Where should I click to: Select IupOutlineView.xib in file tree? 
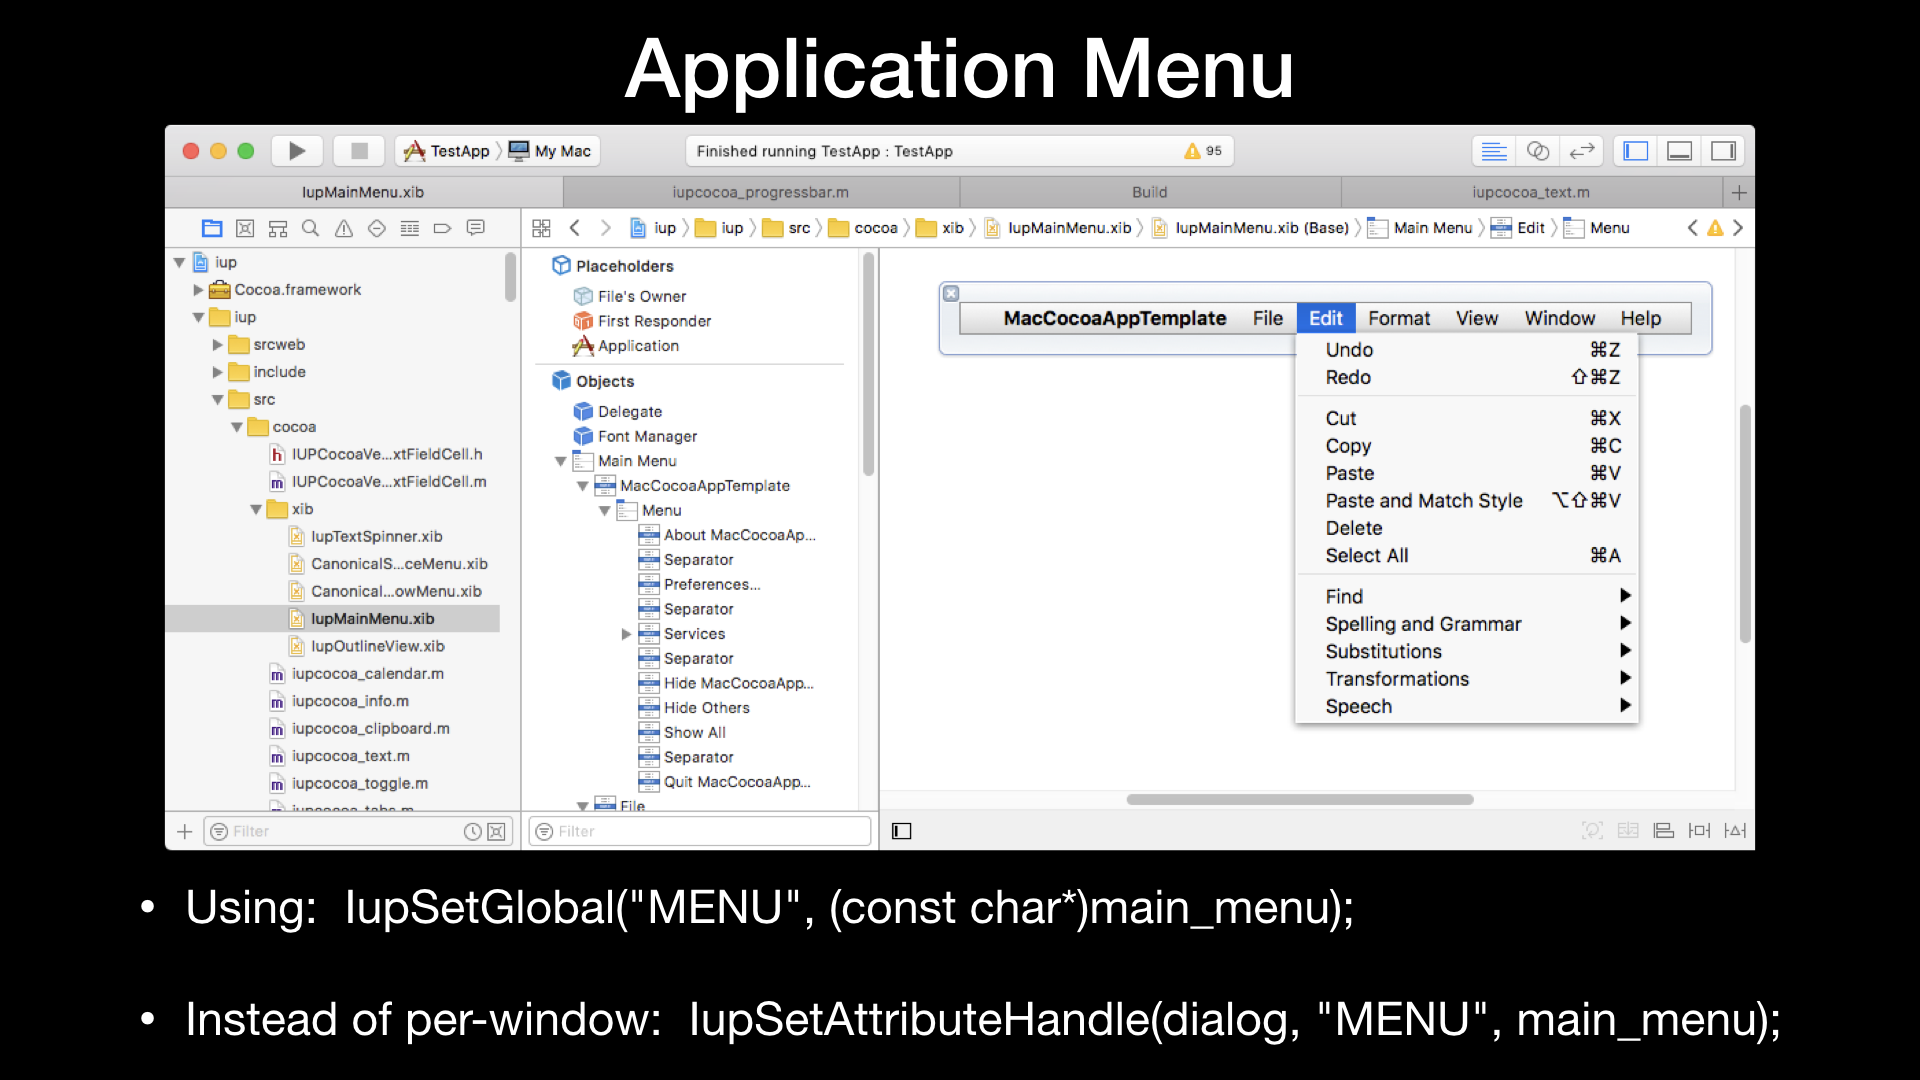click(x=377, y=646)
